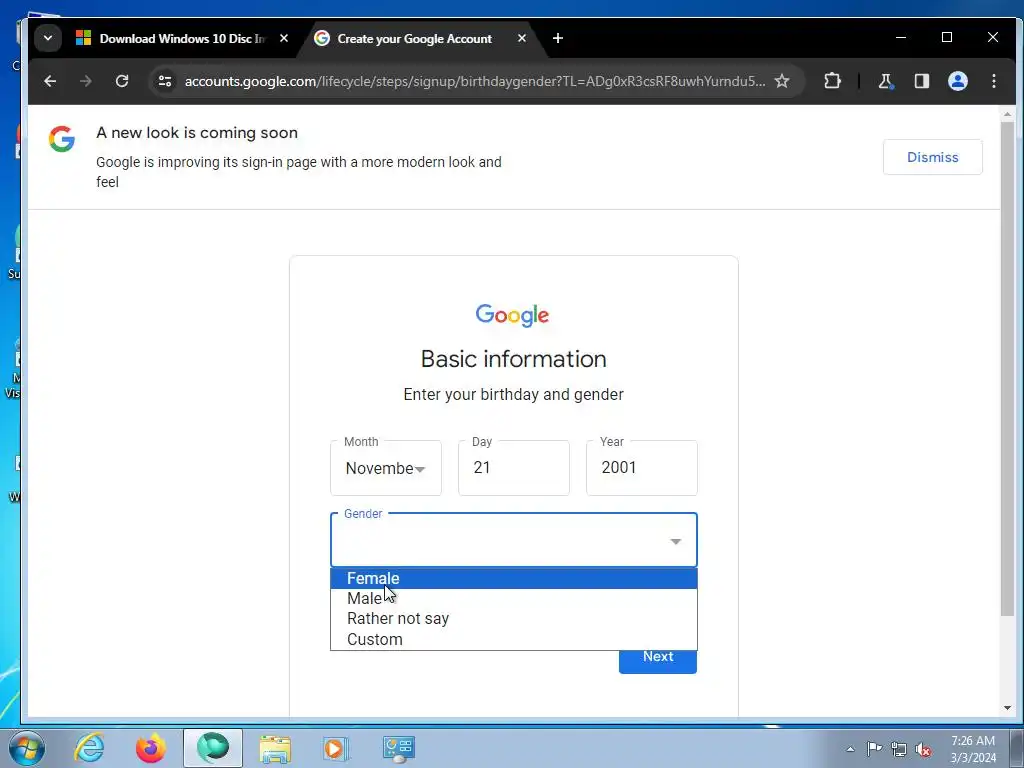Open Chrome Labs flask icon
The height and width of the screenshot is (768, 1024).
point(885,81)
